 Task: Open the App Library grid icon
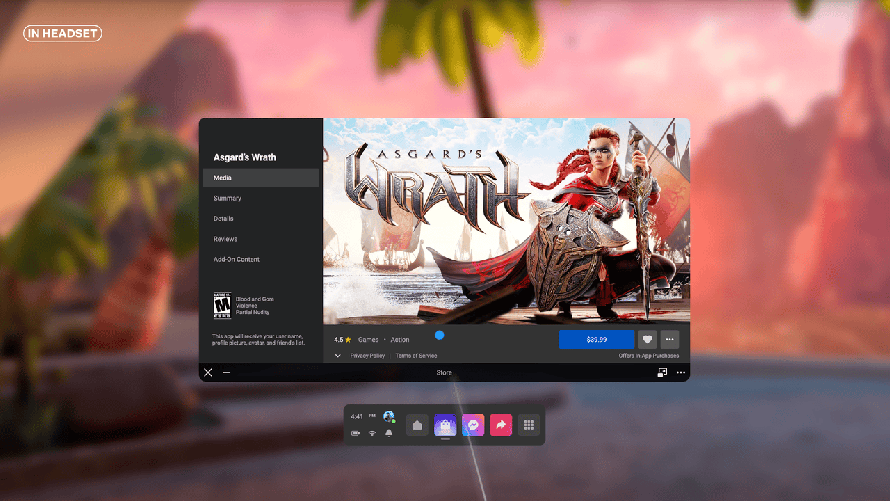tap(529, 425)
